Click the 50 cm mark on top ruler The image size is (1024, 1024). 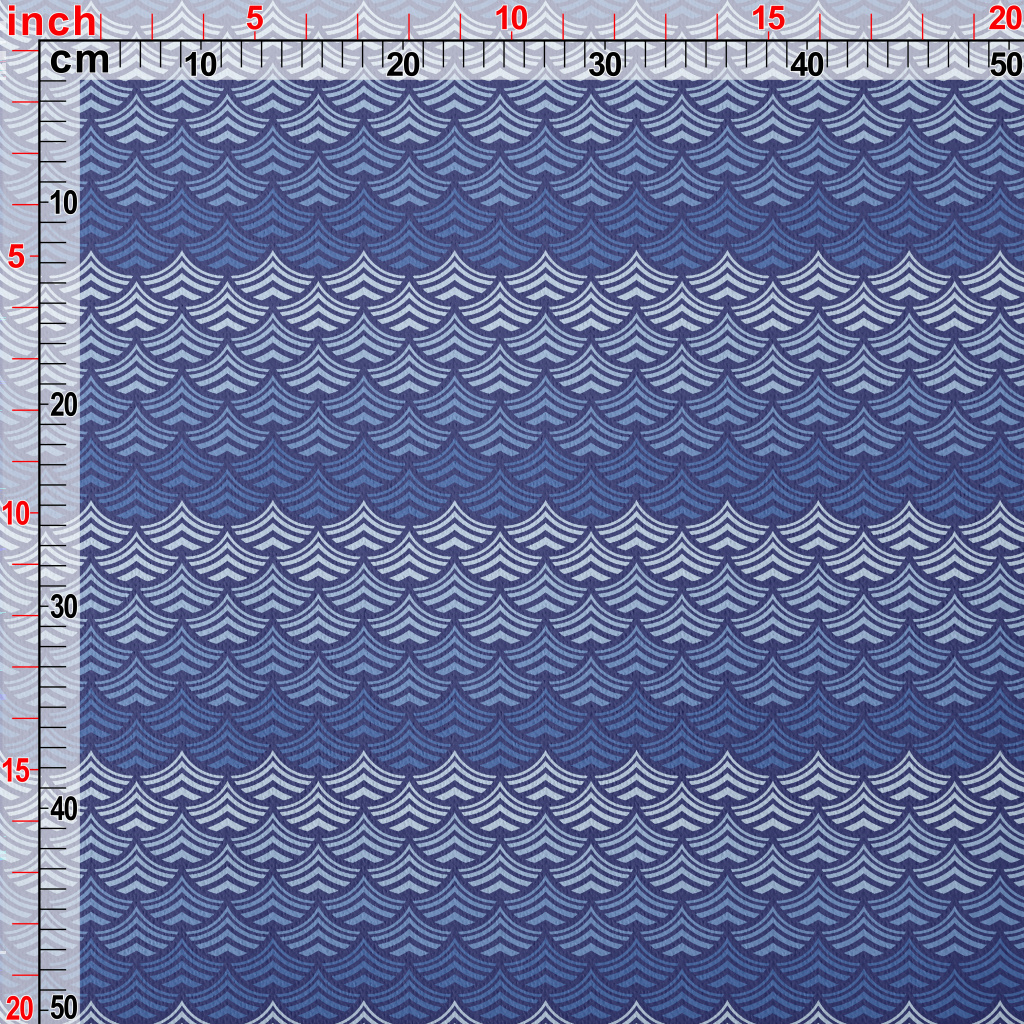coord(1003,65)
